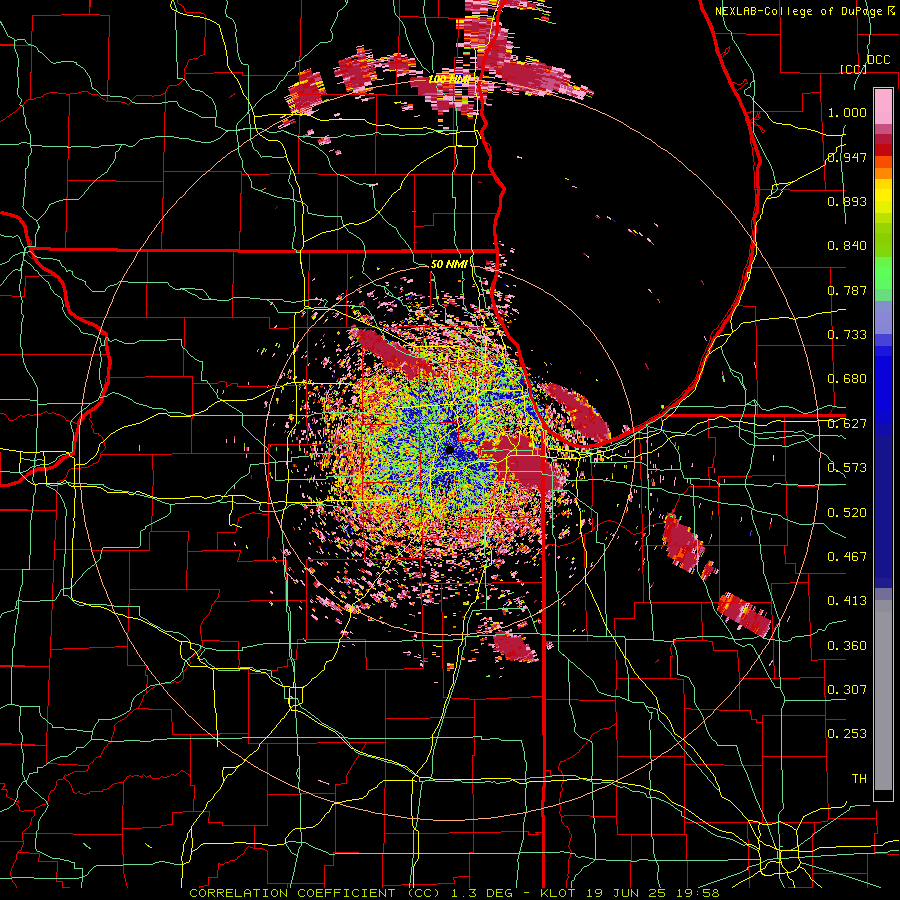Select the 0.253 scale value

coord(847,734)
